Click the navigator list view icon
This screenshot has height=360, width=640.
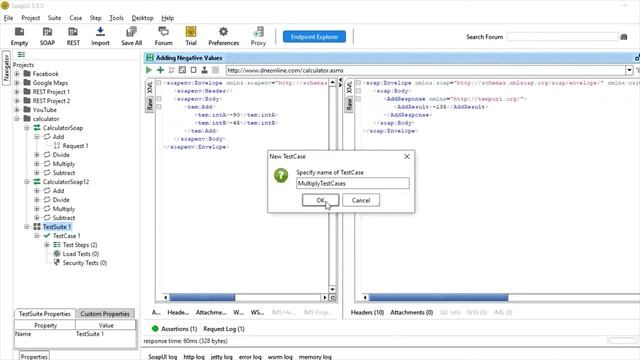pyautogui.click(x=21, y=55)
